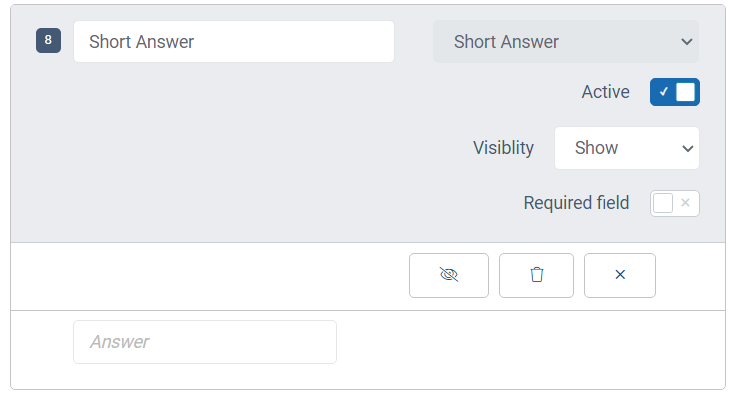Click the chevron arrow of question type selector
The width and height of the screenshot is (733, 398).
686,42
